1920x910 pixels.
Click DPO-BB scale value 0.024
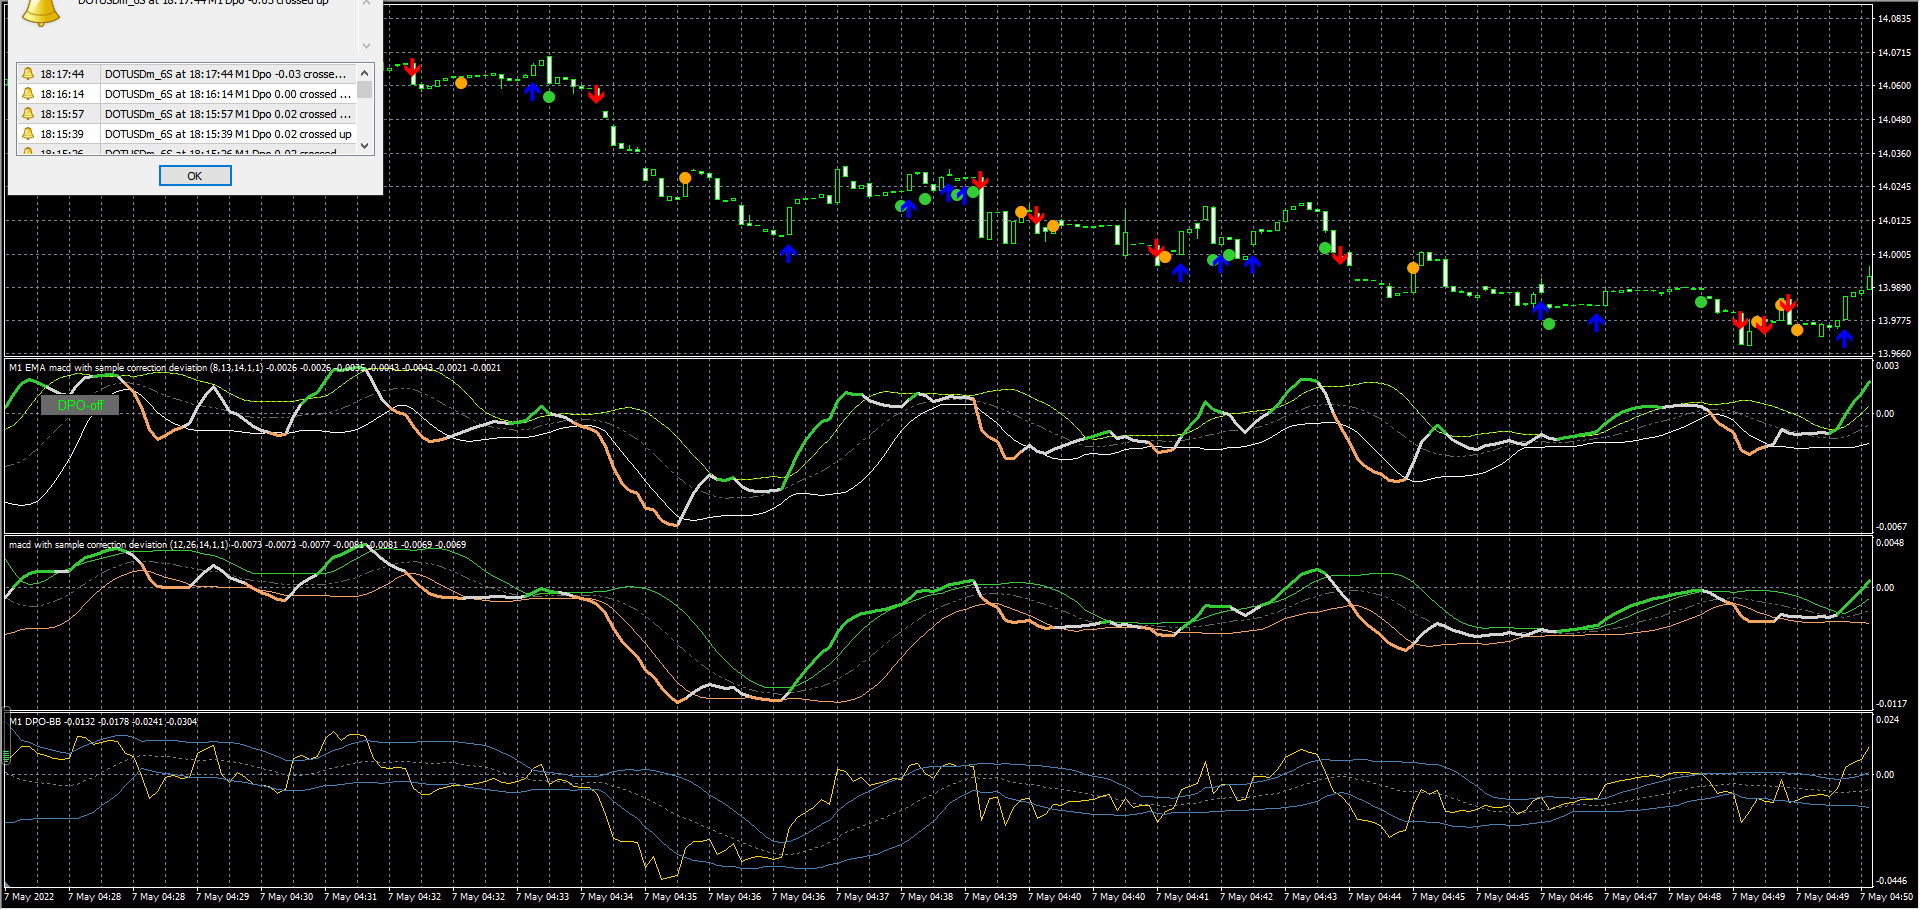pyautogui.click(x=1886, y=720)
